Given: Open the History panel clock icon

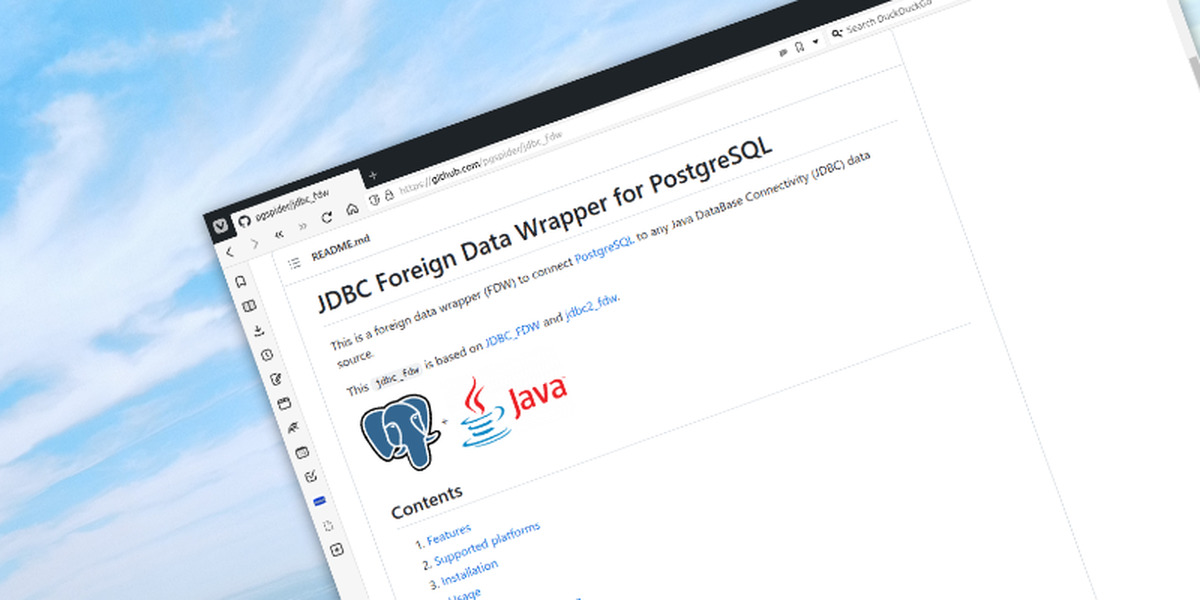Looking at the screenshot, I should tap(267, 355).
